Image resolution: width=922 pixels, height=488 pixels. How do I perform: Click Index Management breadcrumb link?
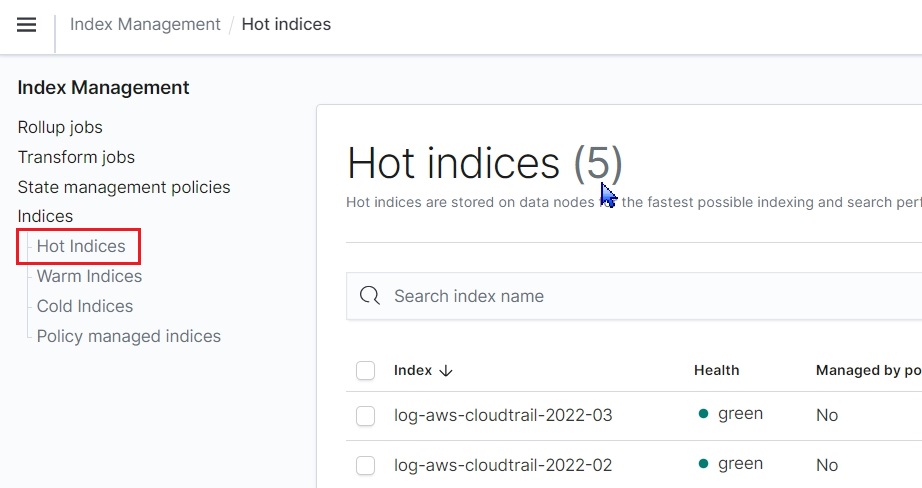[145, 24]
